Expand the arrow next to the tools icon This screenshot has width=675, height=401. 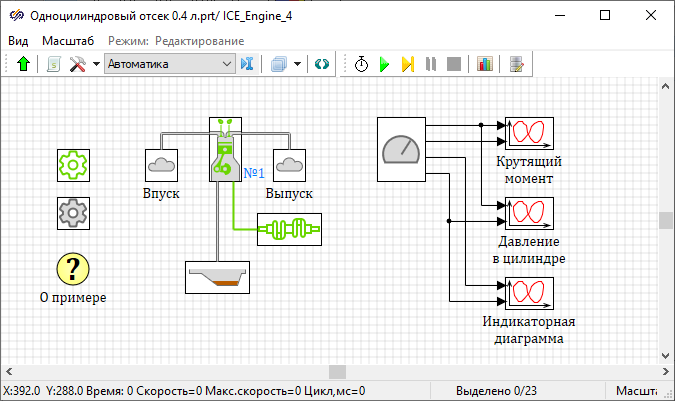pos(96,64)
